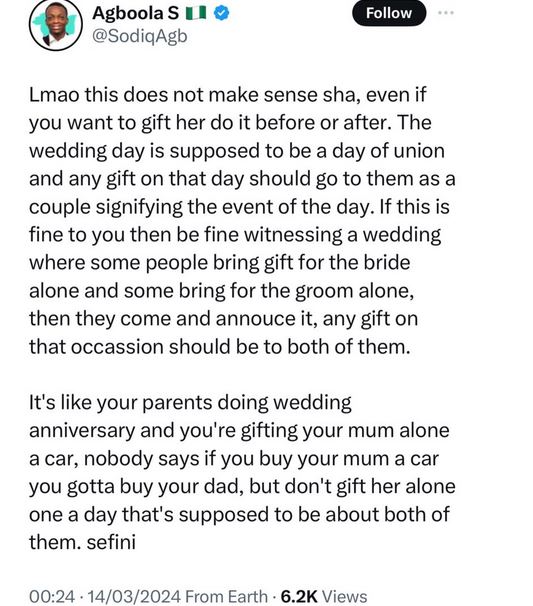Image resolution: width=533 pixels, height=606 pixels.
Task: Follow the @SodiqAgb account
Action: pos(389,13)
